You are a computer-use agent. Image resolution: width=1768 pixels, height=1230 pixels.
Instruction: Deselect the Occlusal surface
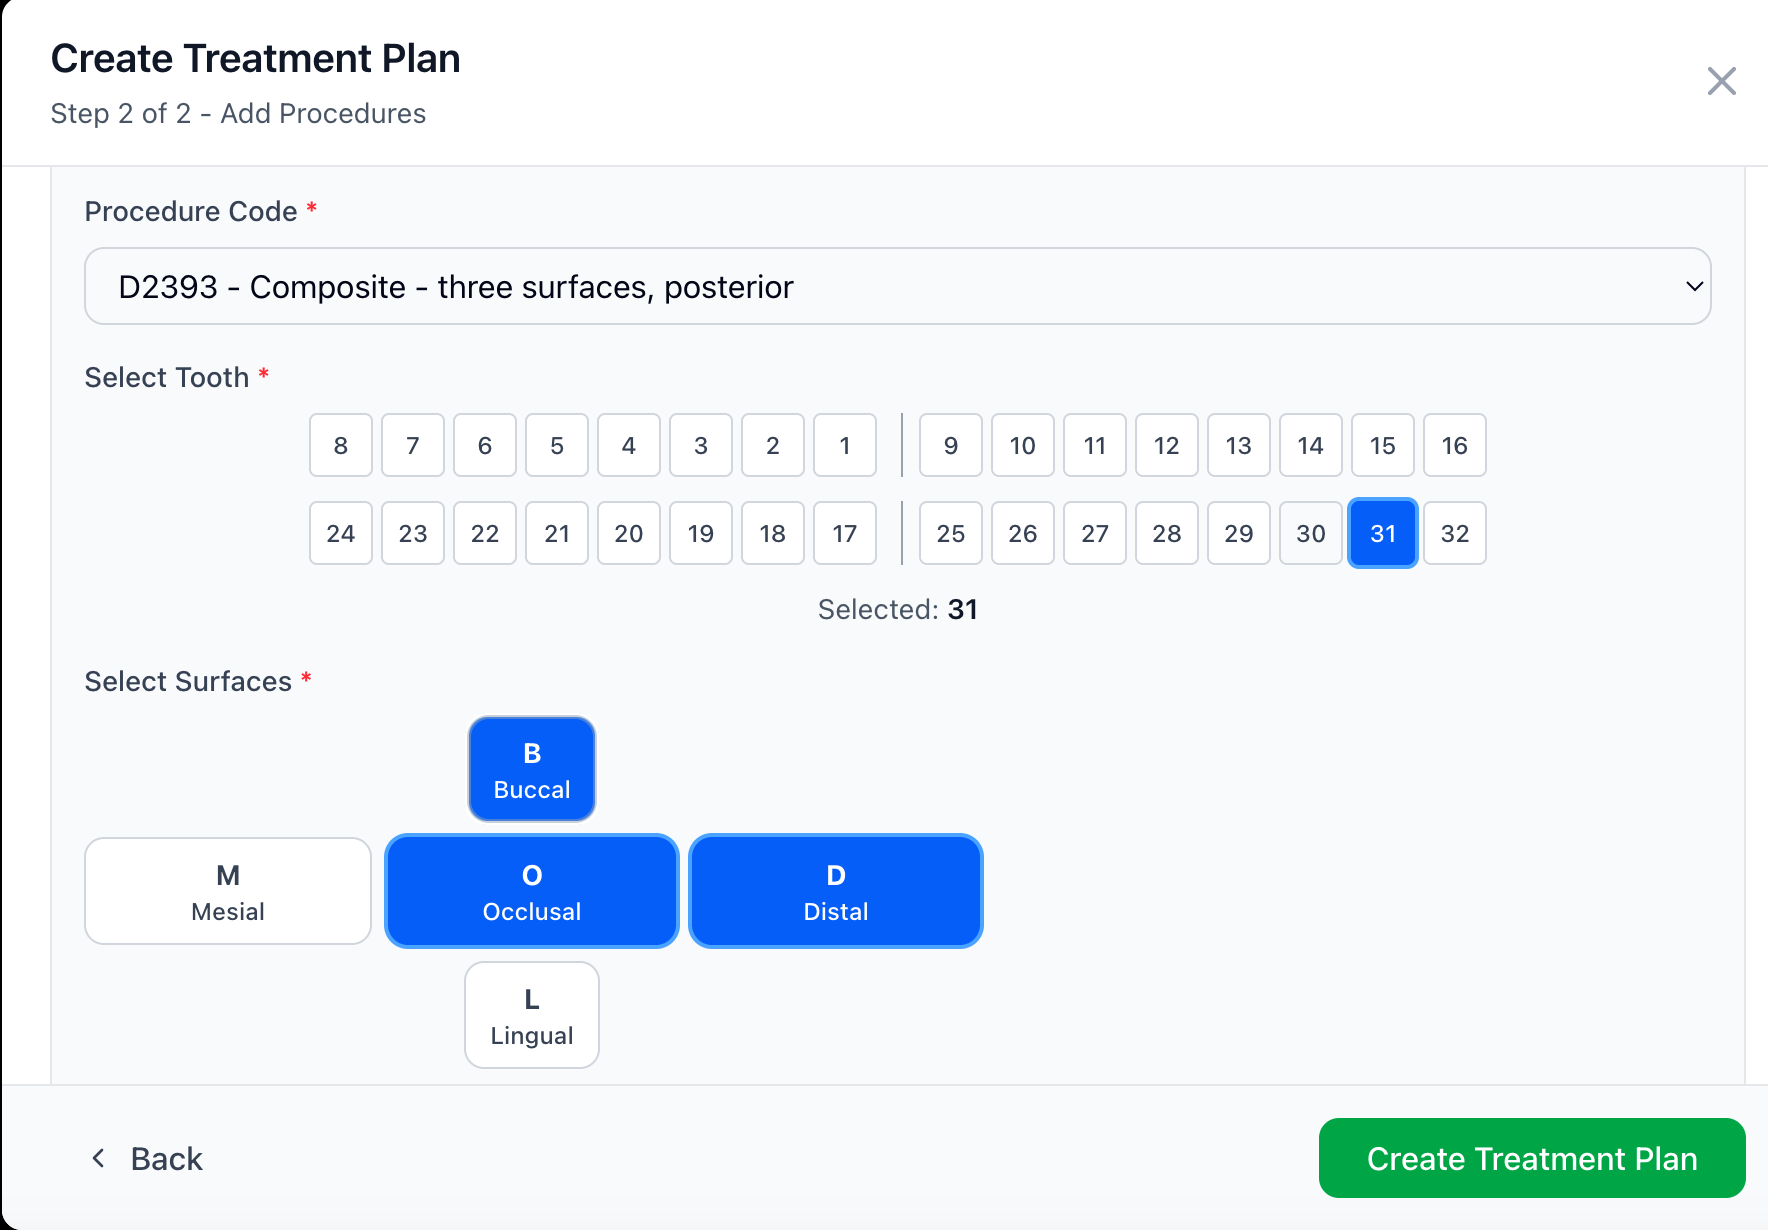pos(531,891)
